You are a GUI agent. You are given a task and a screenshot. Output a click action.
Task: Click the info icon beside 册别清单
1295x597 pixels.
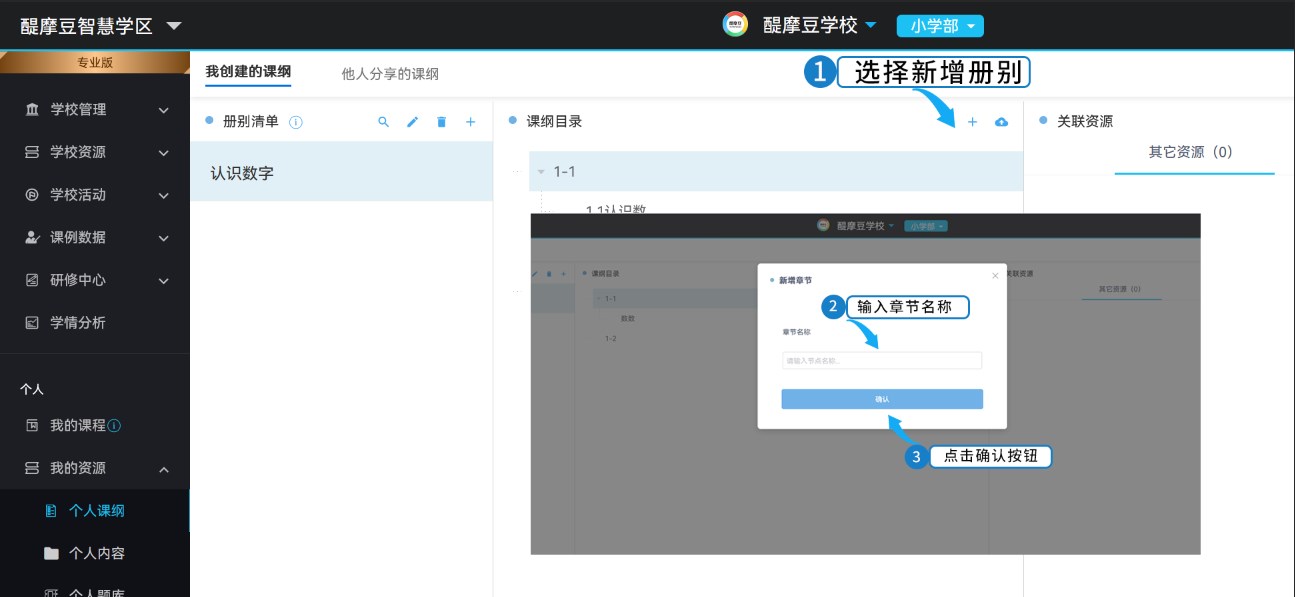[x=296, y=122]
